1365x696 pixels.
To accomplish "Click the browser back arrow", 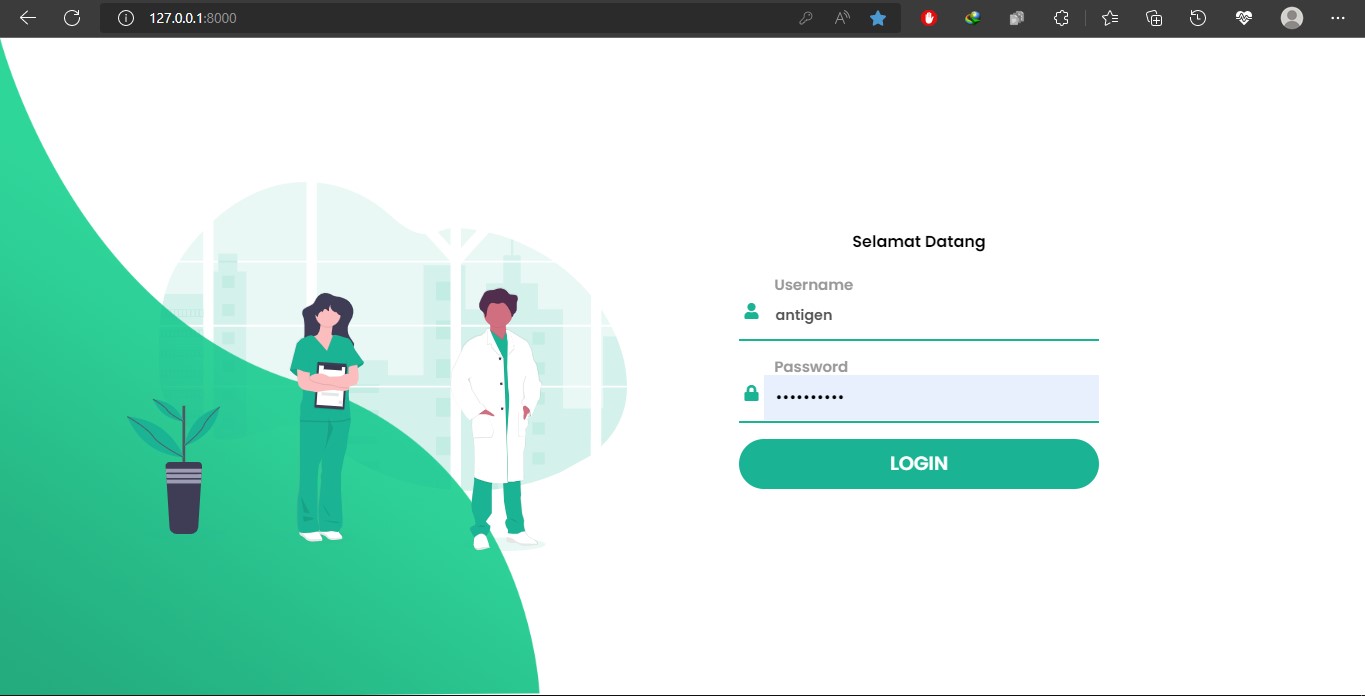I will (28, 18).
